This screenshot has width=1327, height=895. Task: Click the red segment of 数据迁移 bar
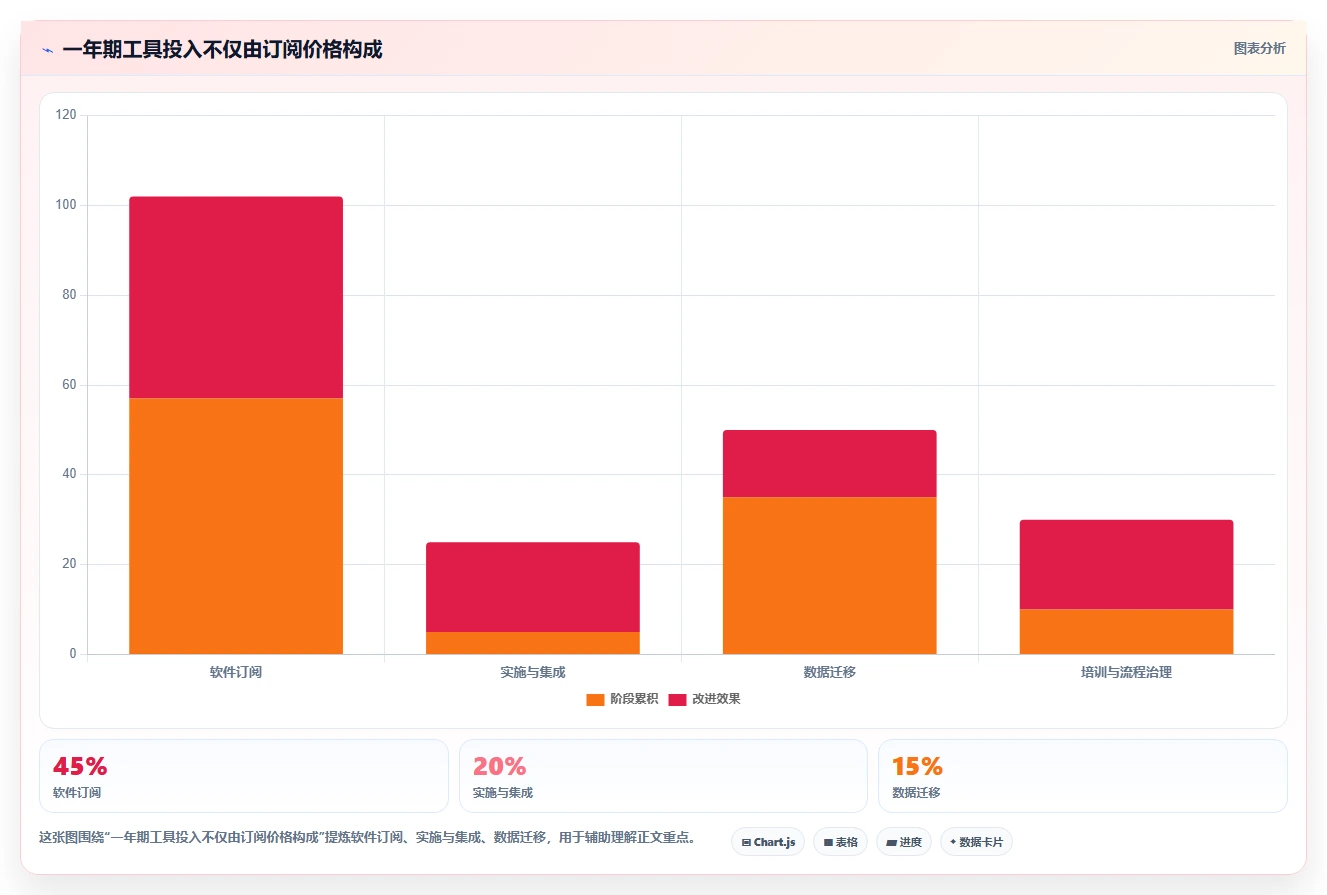tap(830, 464)
